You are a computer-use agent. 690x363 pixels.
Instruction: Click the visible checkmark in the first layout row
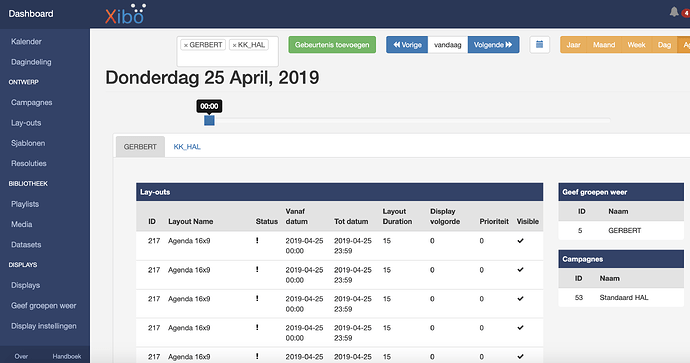pos(520,241)
